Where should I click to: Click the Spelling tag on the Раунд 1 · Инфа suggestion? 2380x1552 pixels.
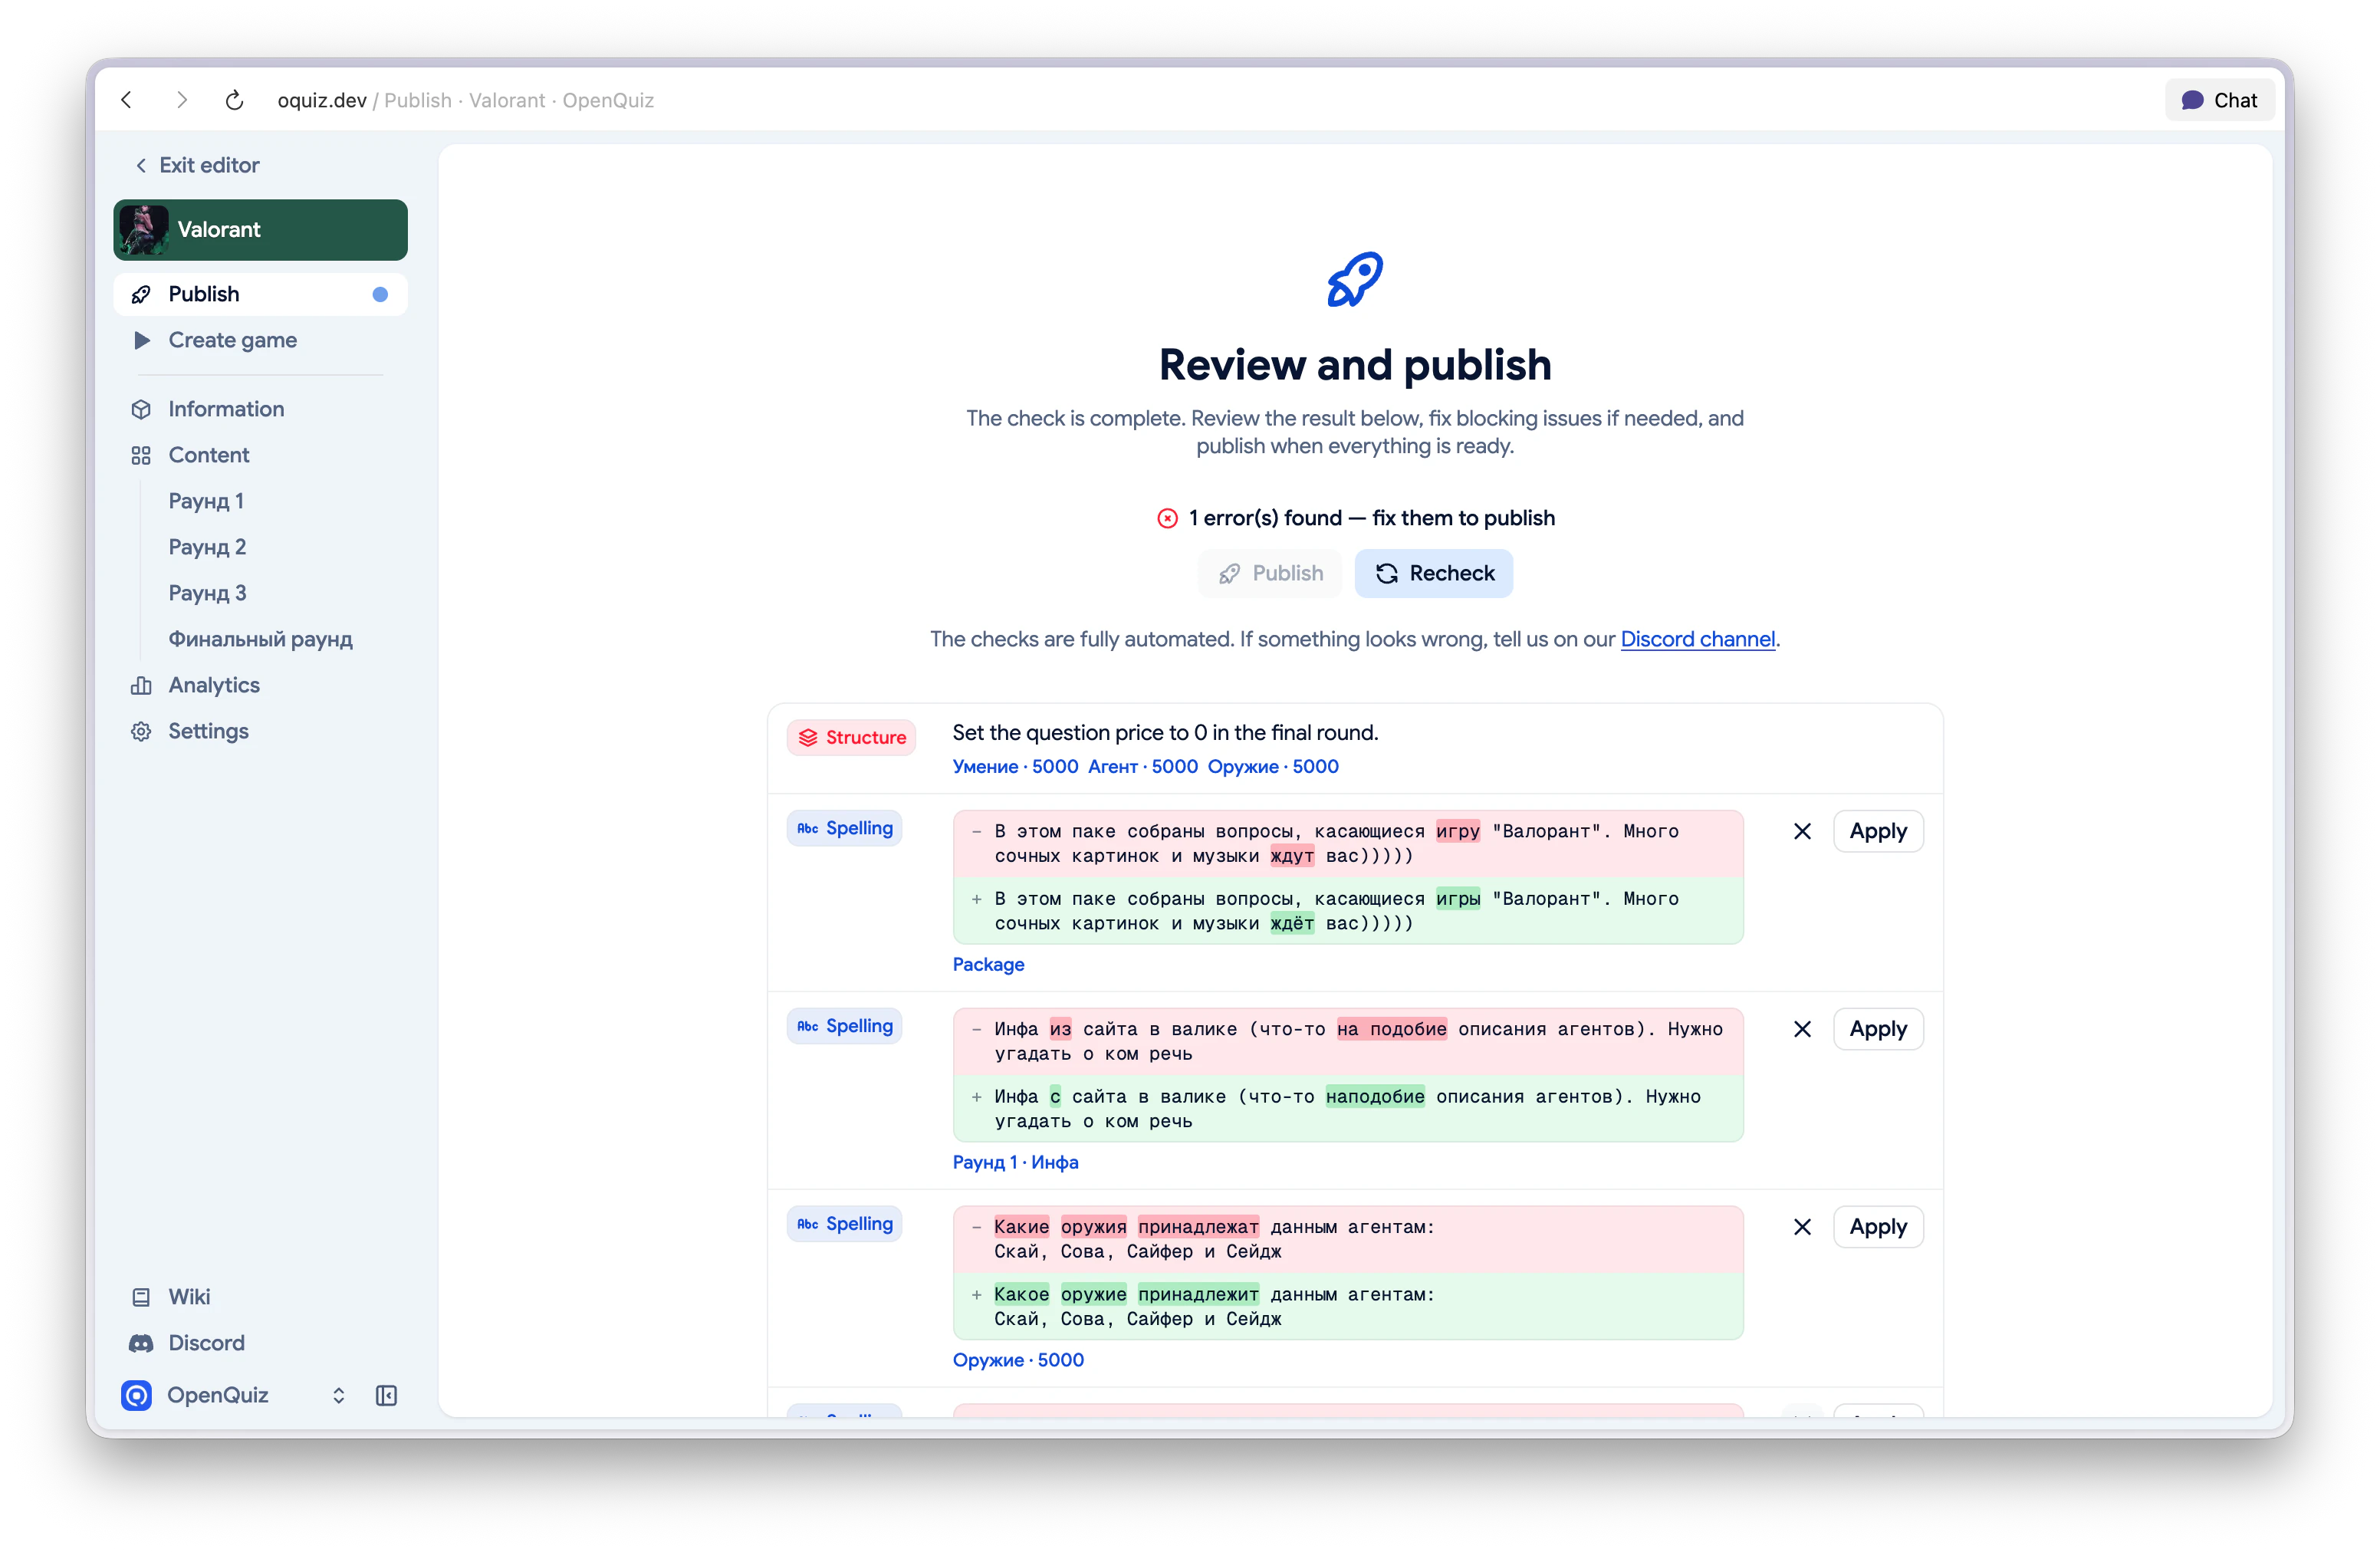tap(844, 1026)
